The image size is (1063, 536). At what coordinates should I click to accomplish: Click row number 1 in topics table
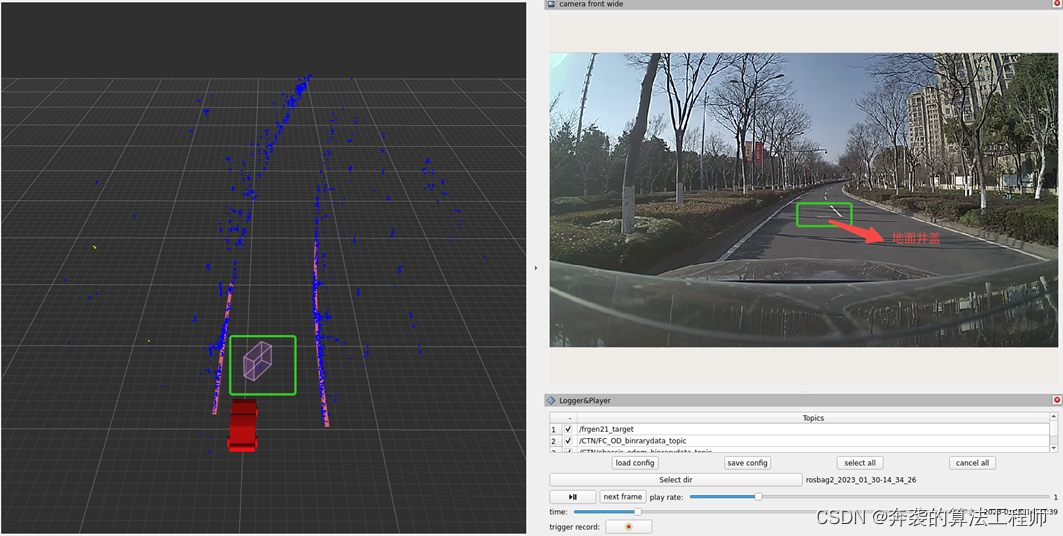tap(553, 429)
